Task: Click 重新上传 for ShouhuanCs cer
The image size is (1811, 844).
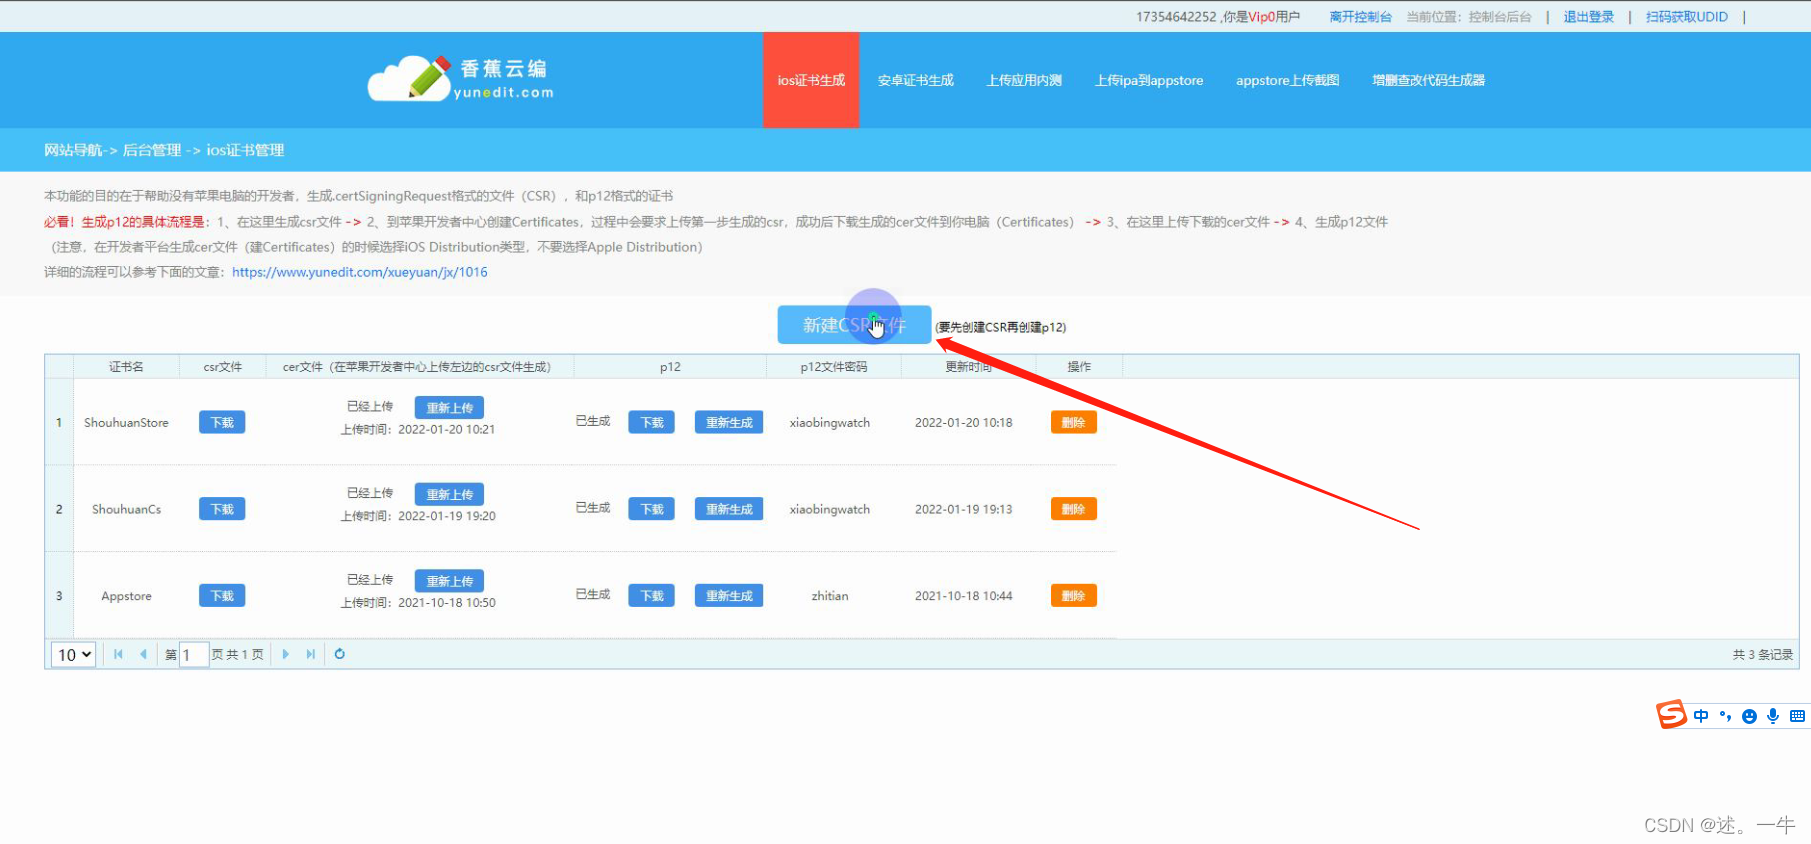Action: pos(449,494)
